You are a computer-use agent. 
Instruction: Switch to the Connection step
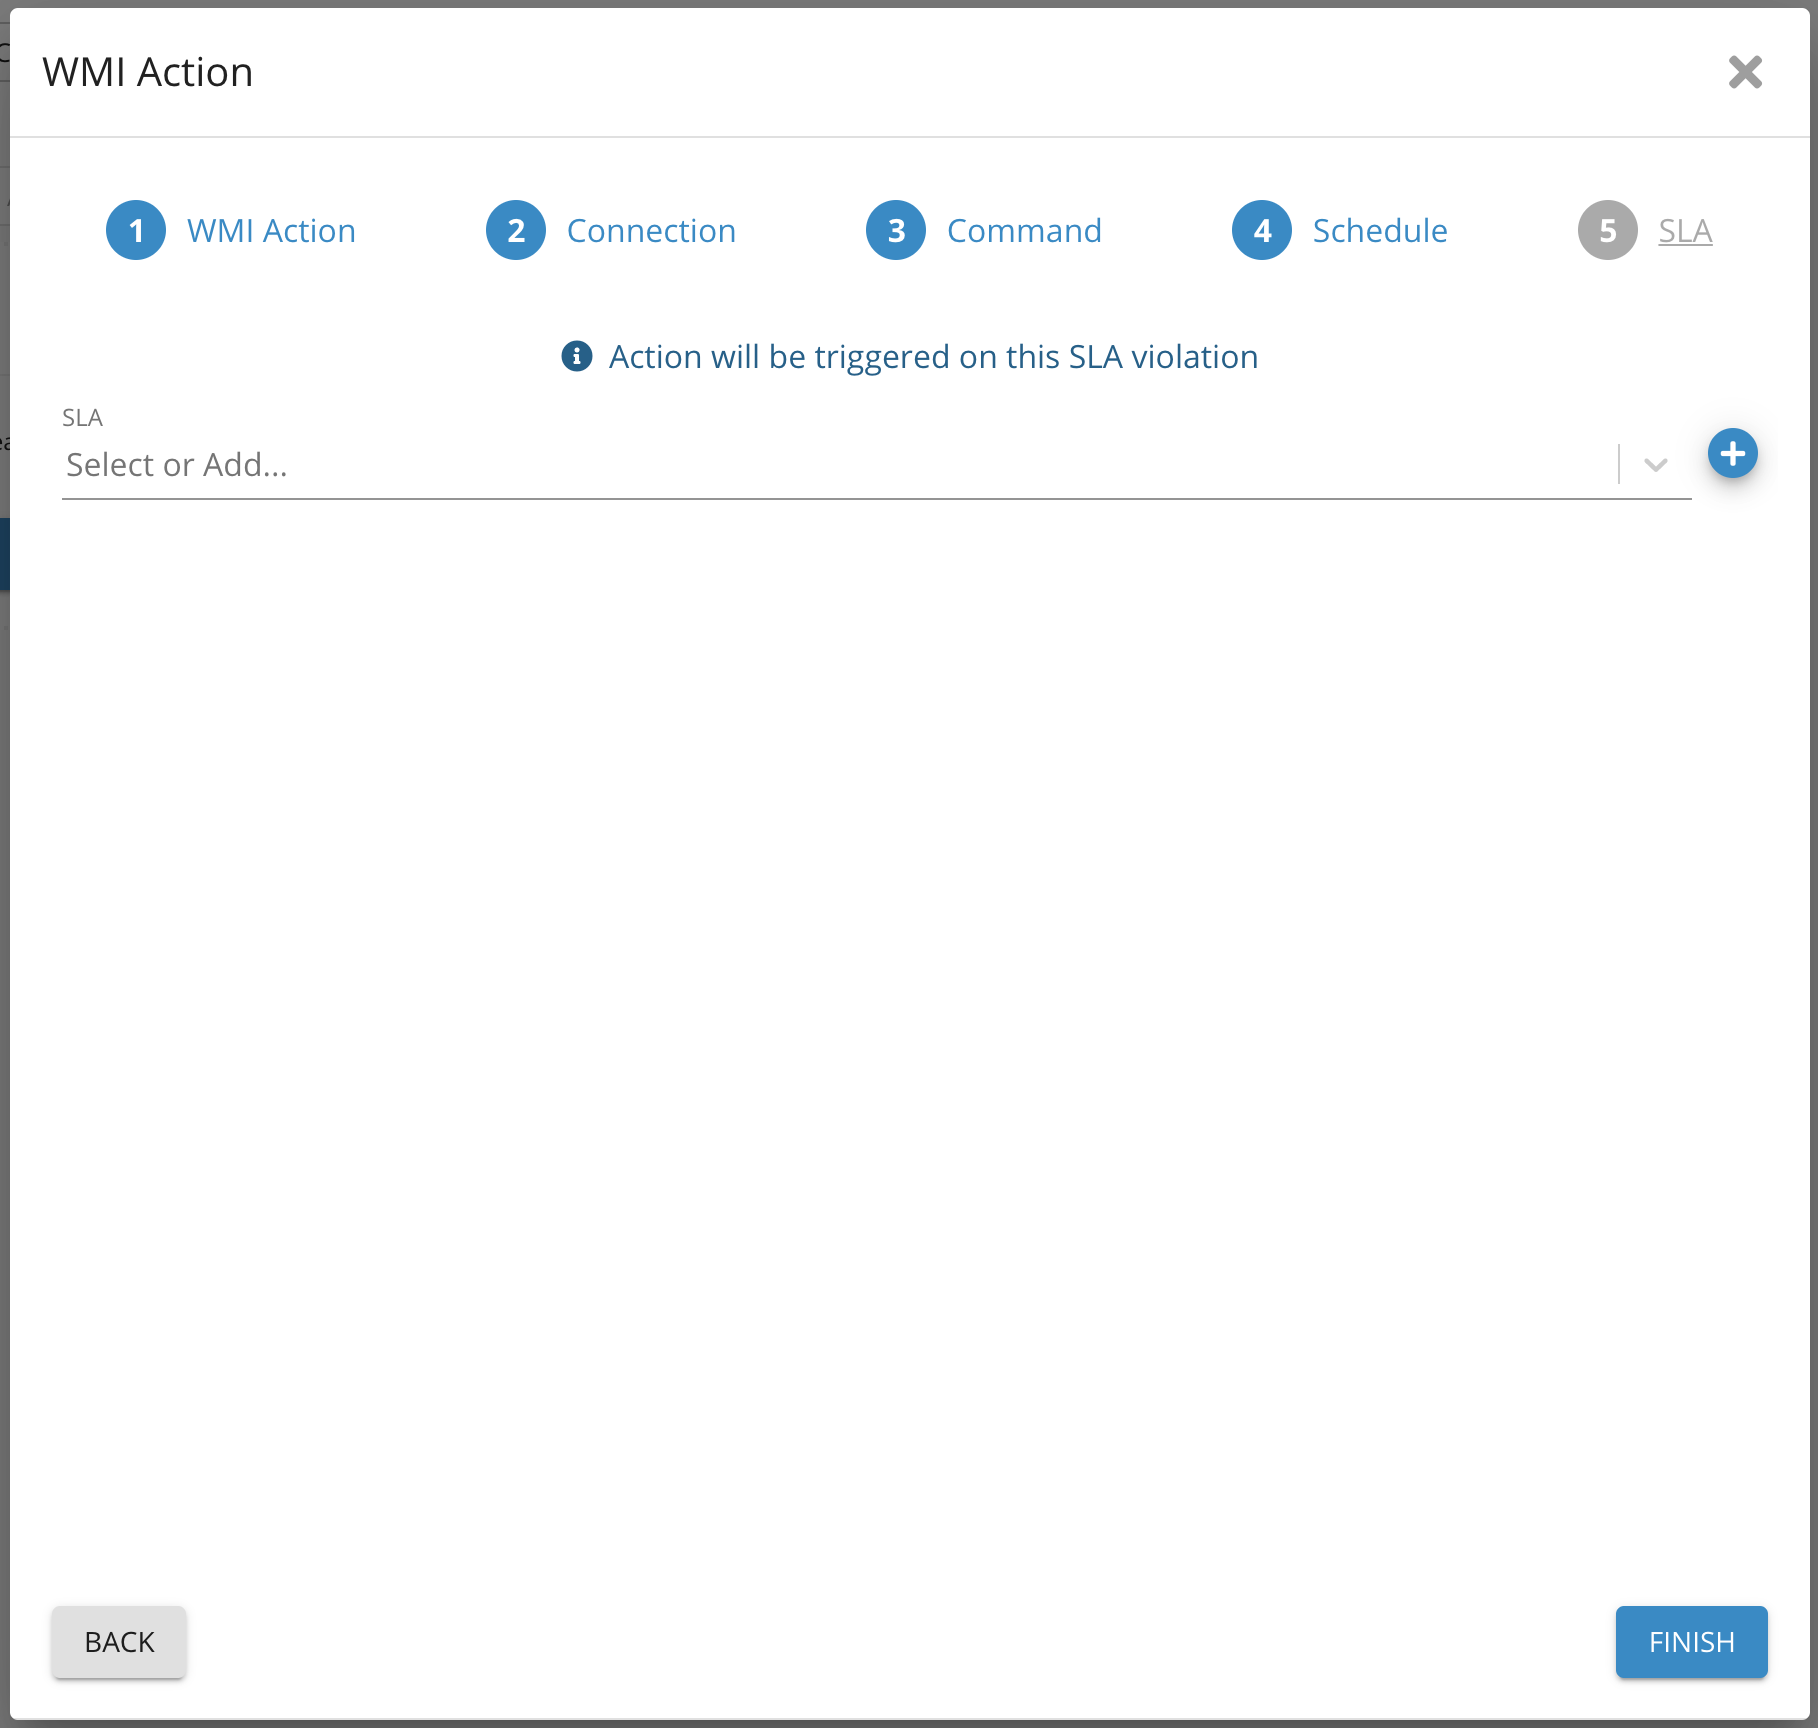pos(651,231)
